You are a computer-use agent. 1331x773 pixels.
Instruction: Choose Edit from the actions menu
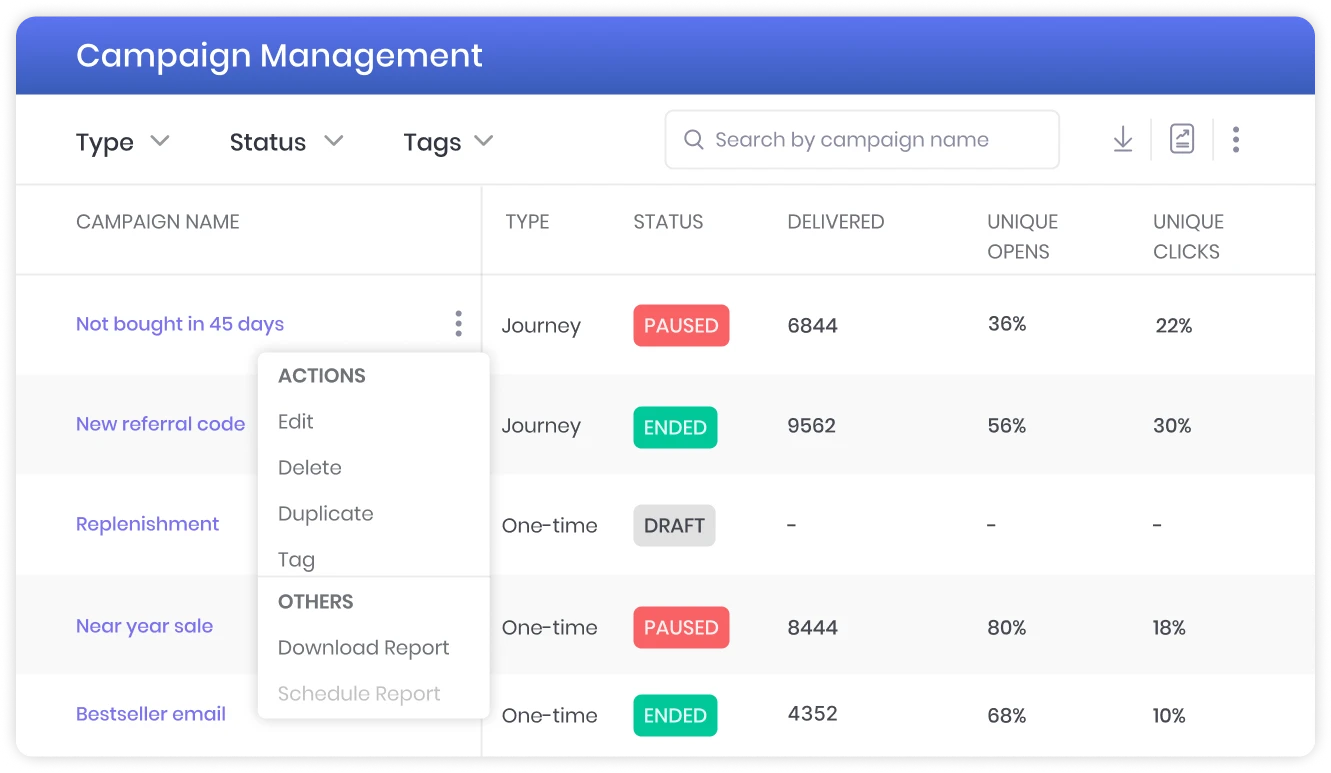coord(296,422)
